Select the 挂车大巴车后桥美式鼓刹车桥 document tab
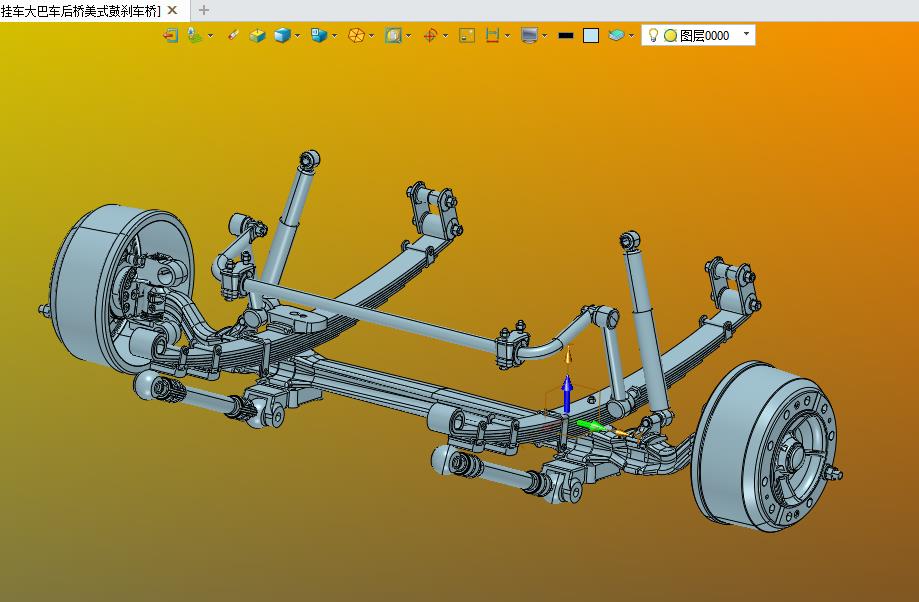The image size is (919, 602). coord(81,11)
